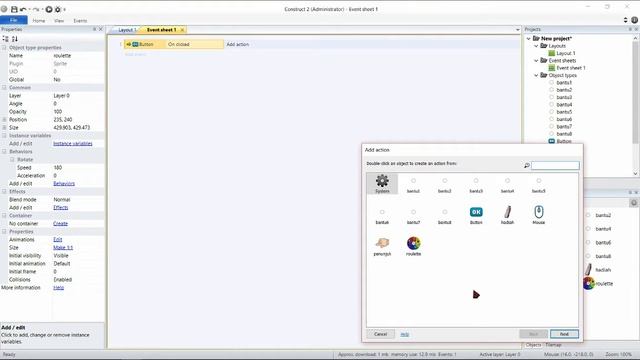Screen dimensions: 640x360
Task: Choose the Mouse object in Add action dialog
Action: pyautogui.click(x=538, y=215)
